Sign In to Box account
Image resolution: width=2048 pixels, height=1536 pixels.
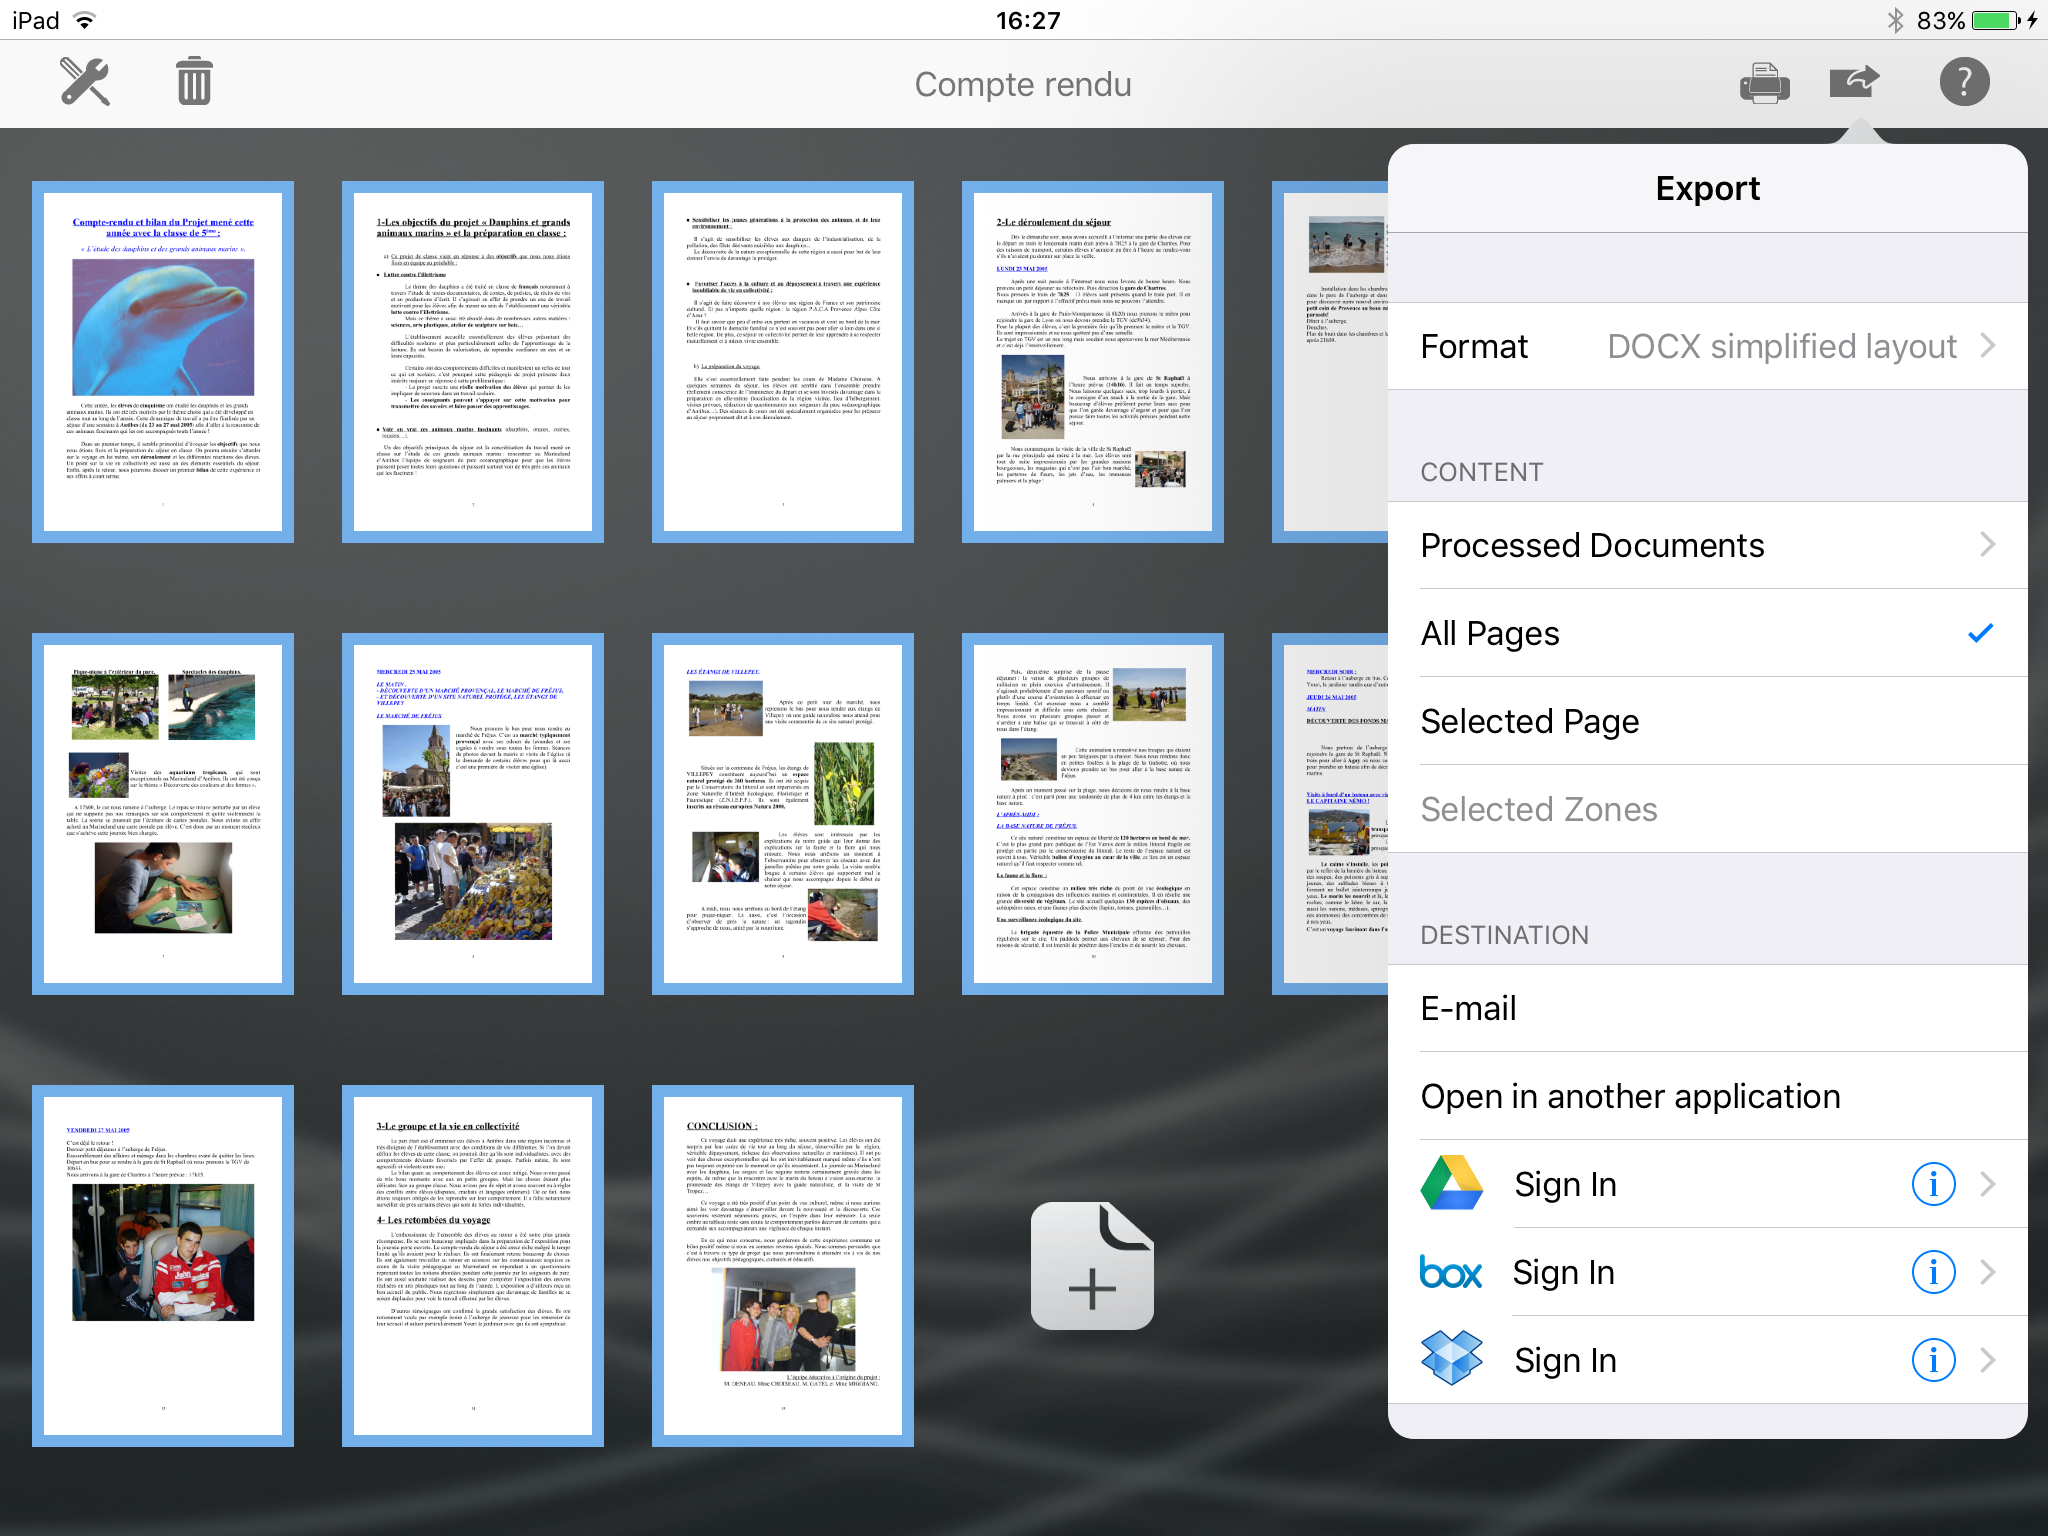(x=1564, y=1272)
